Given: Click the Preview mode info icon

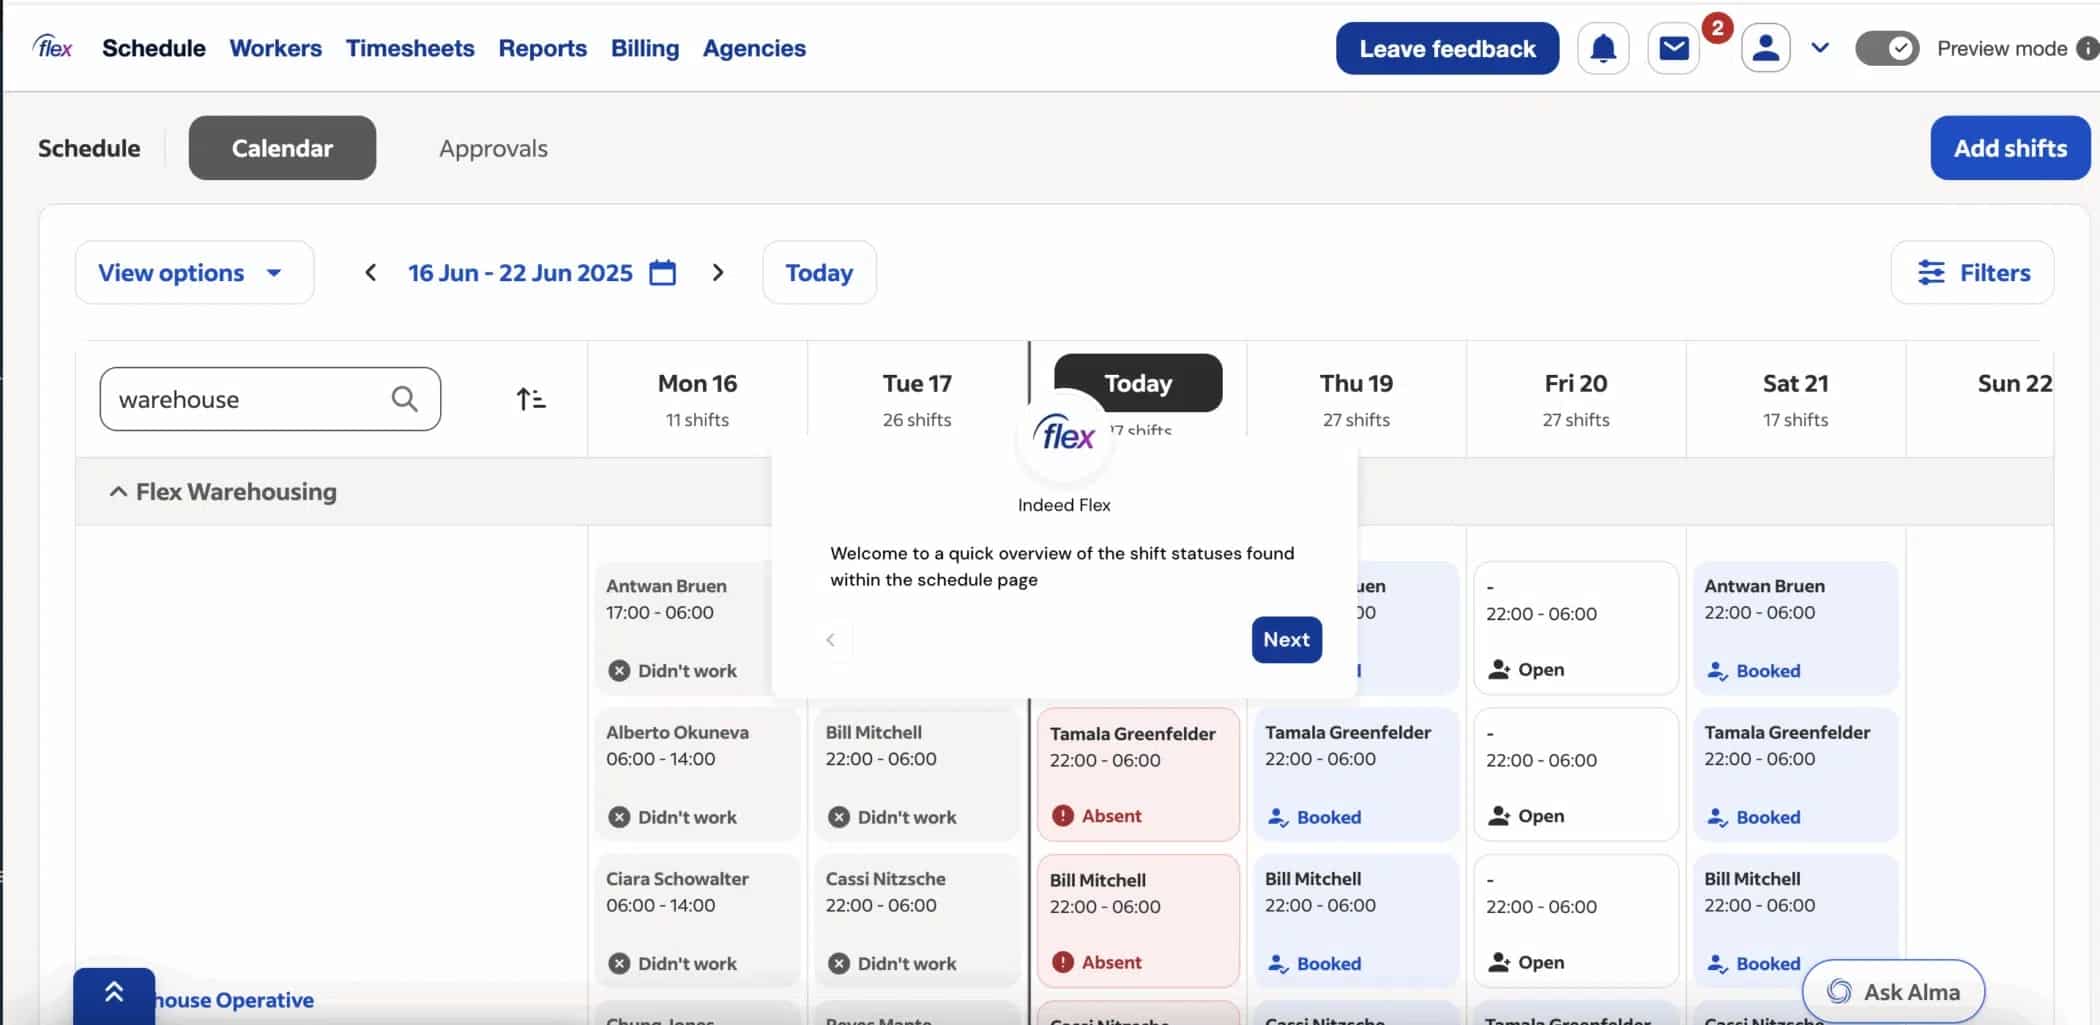Looking at the screenshot, I should click(x=2087, y=48).
